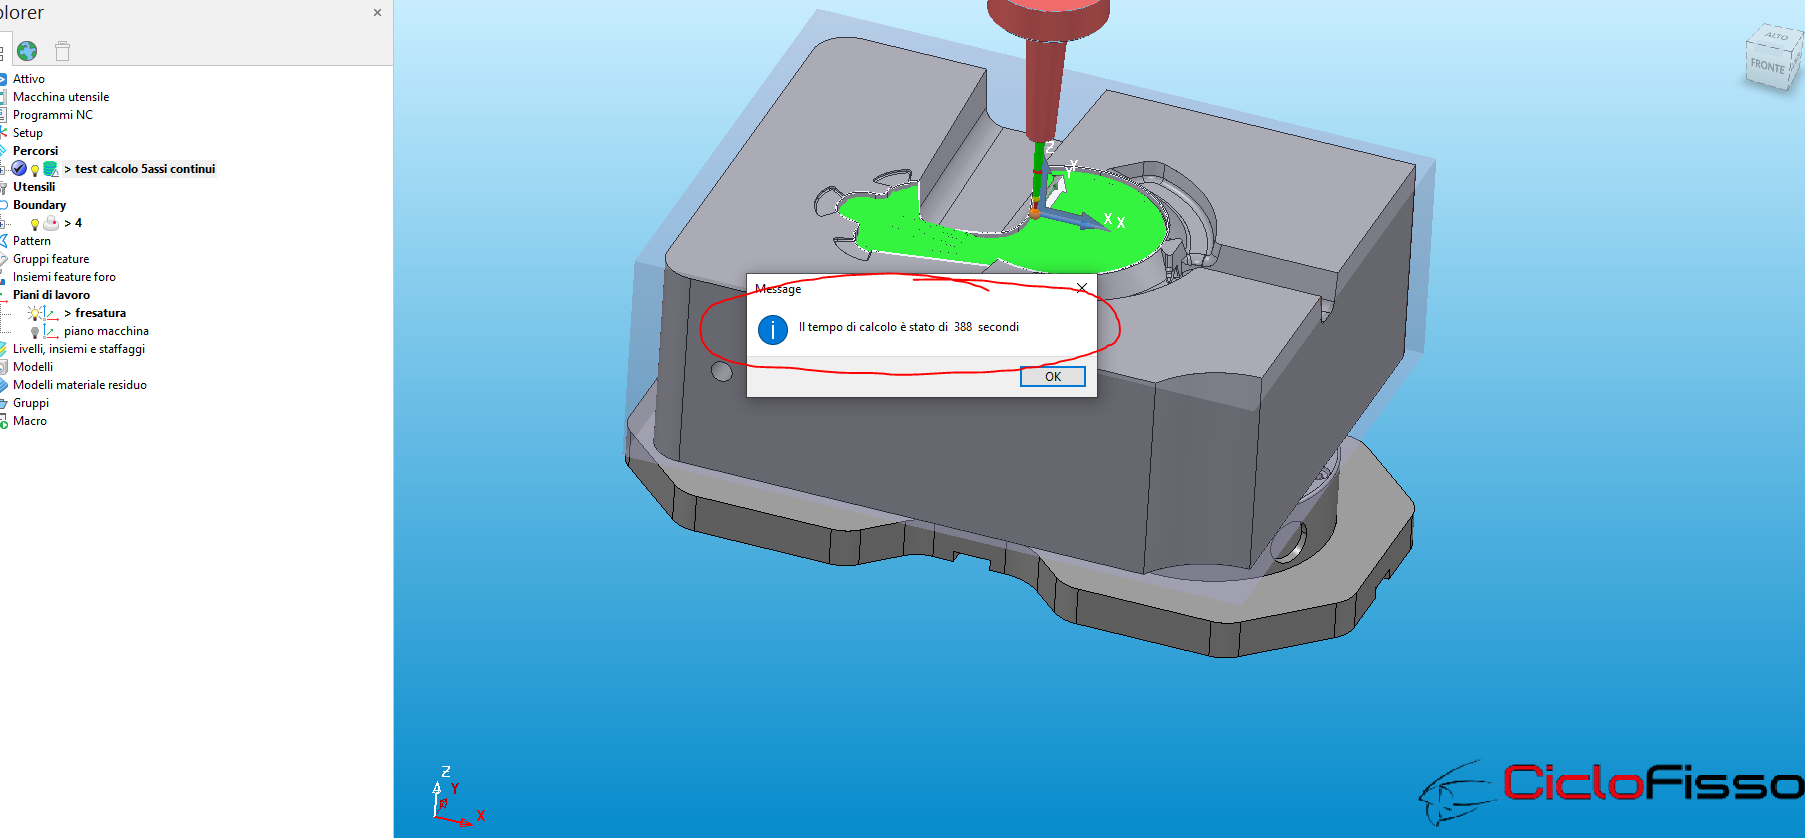Select 'Livelli, insiemi e staffaggi'
The height and width of the screenshot is (838, 1805).
[x=79, y=349]
